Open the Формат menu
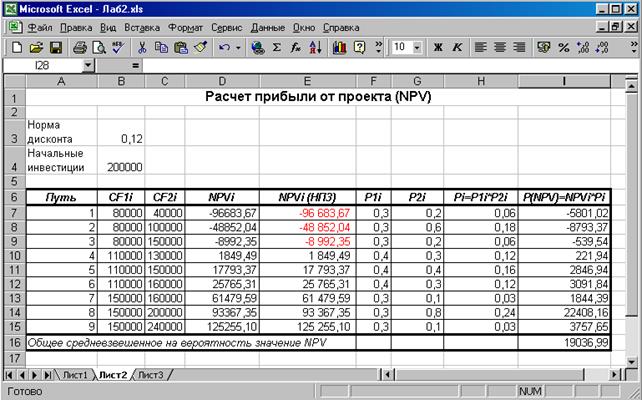 [x=185, y=28]
